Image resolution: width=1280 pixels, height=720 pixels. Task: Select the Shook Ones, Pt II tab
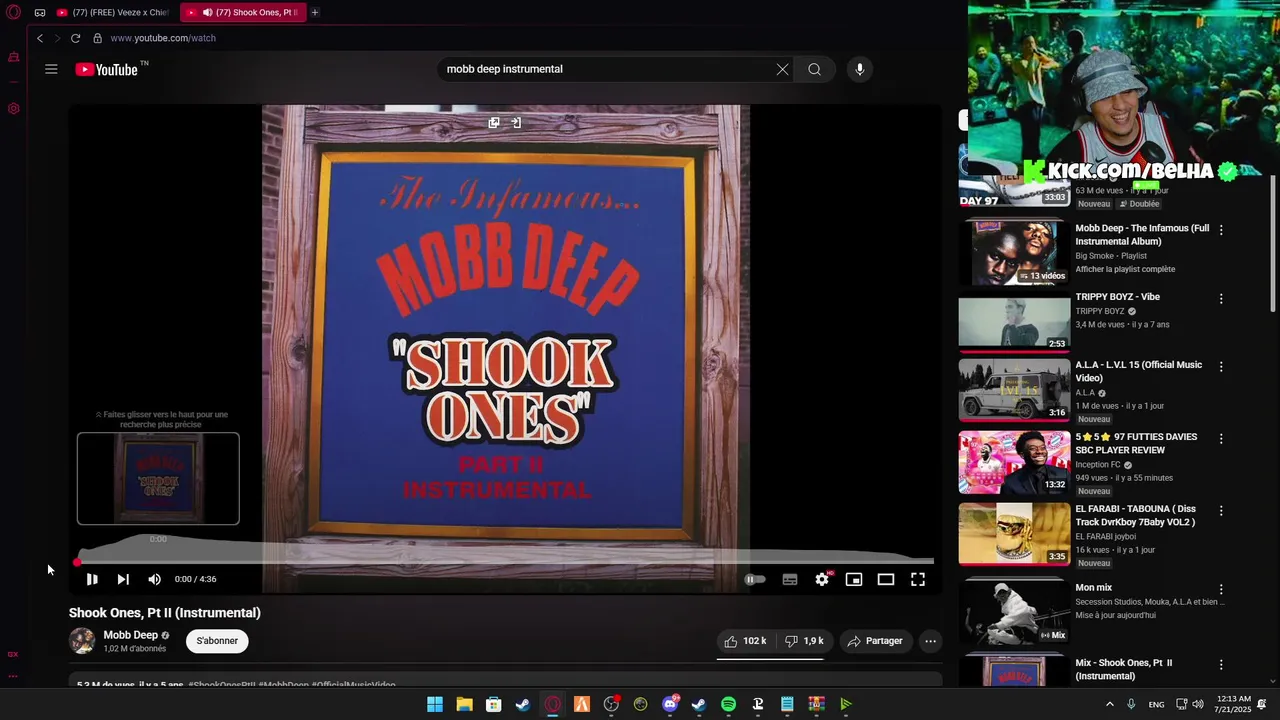tap(243, 12)
